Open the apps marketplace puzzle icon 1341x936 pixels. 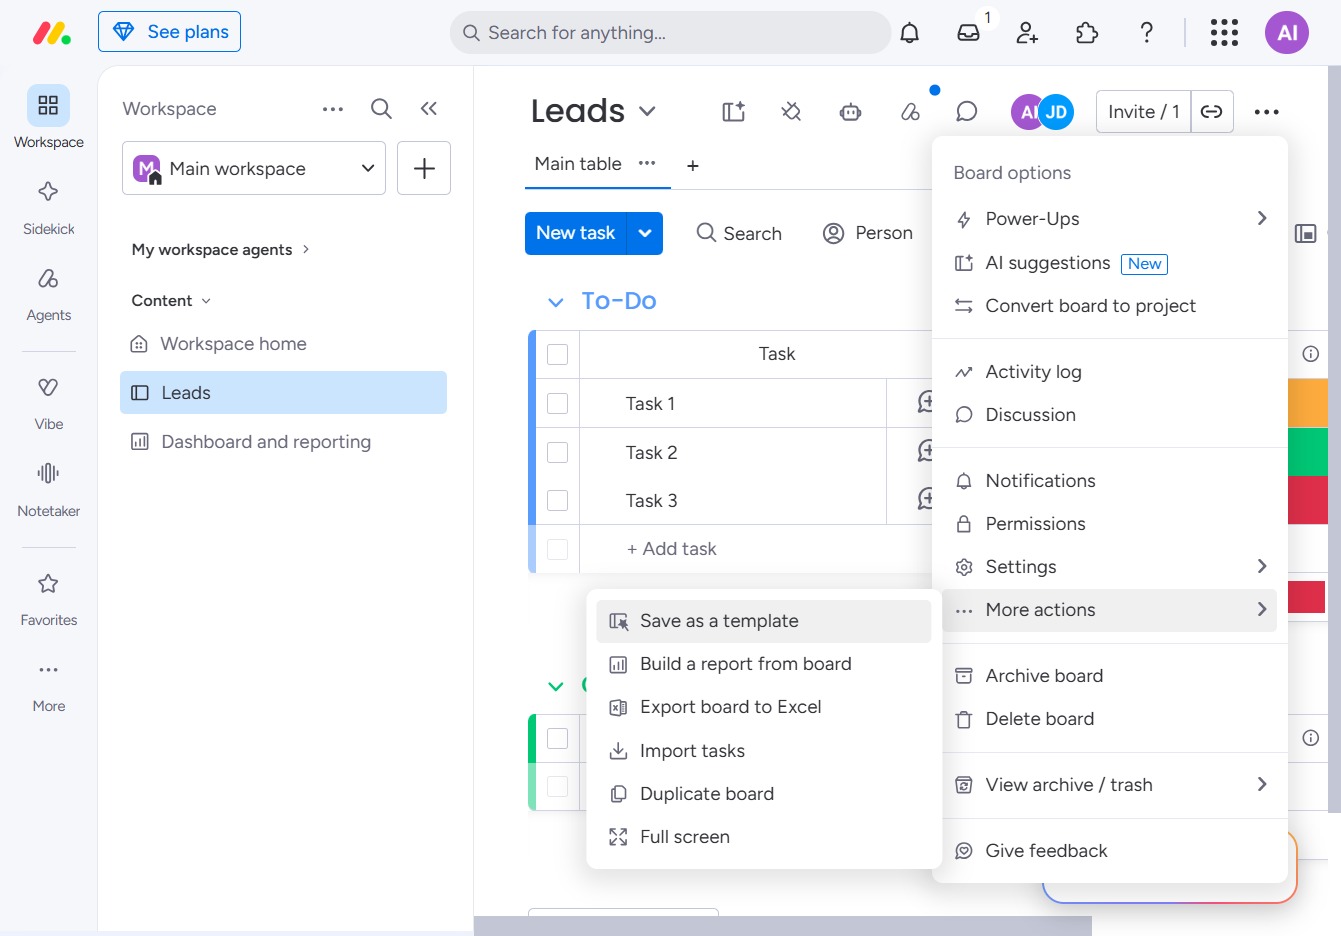(1087, 33)
